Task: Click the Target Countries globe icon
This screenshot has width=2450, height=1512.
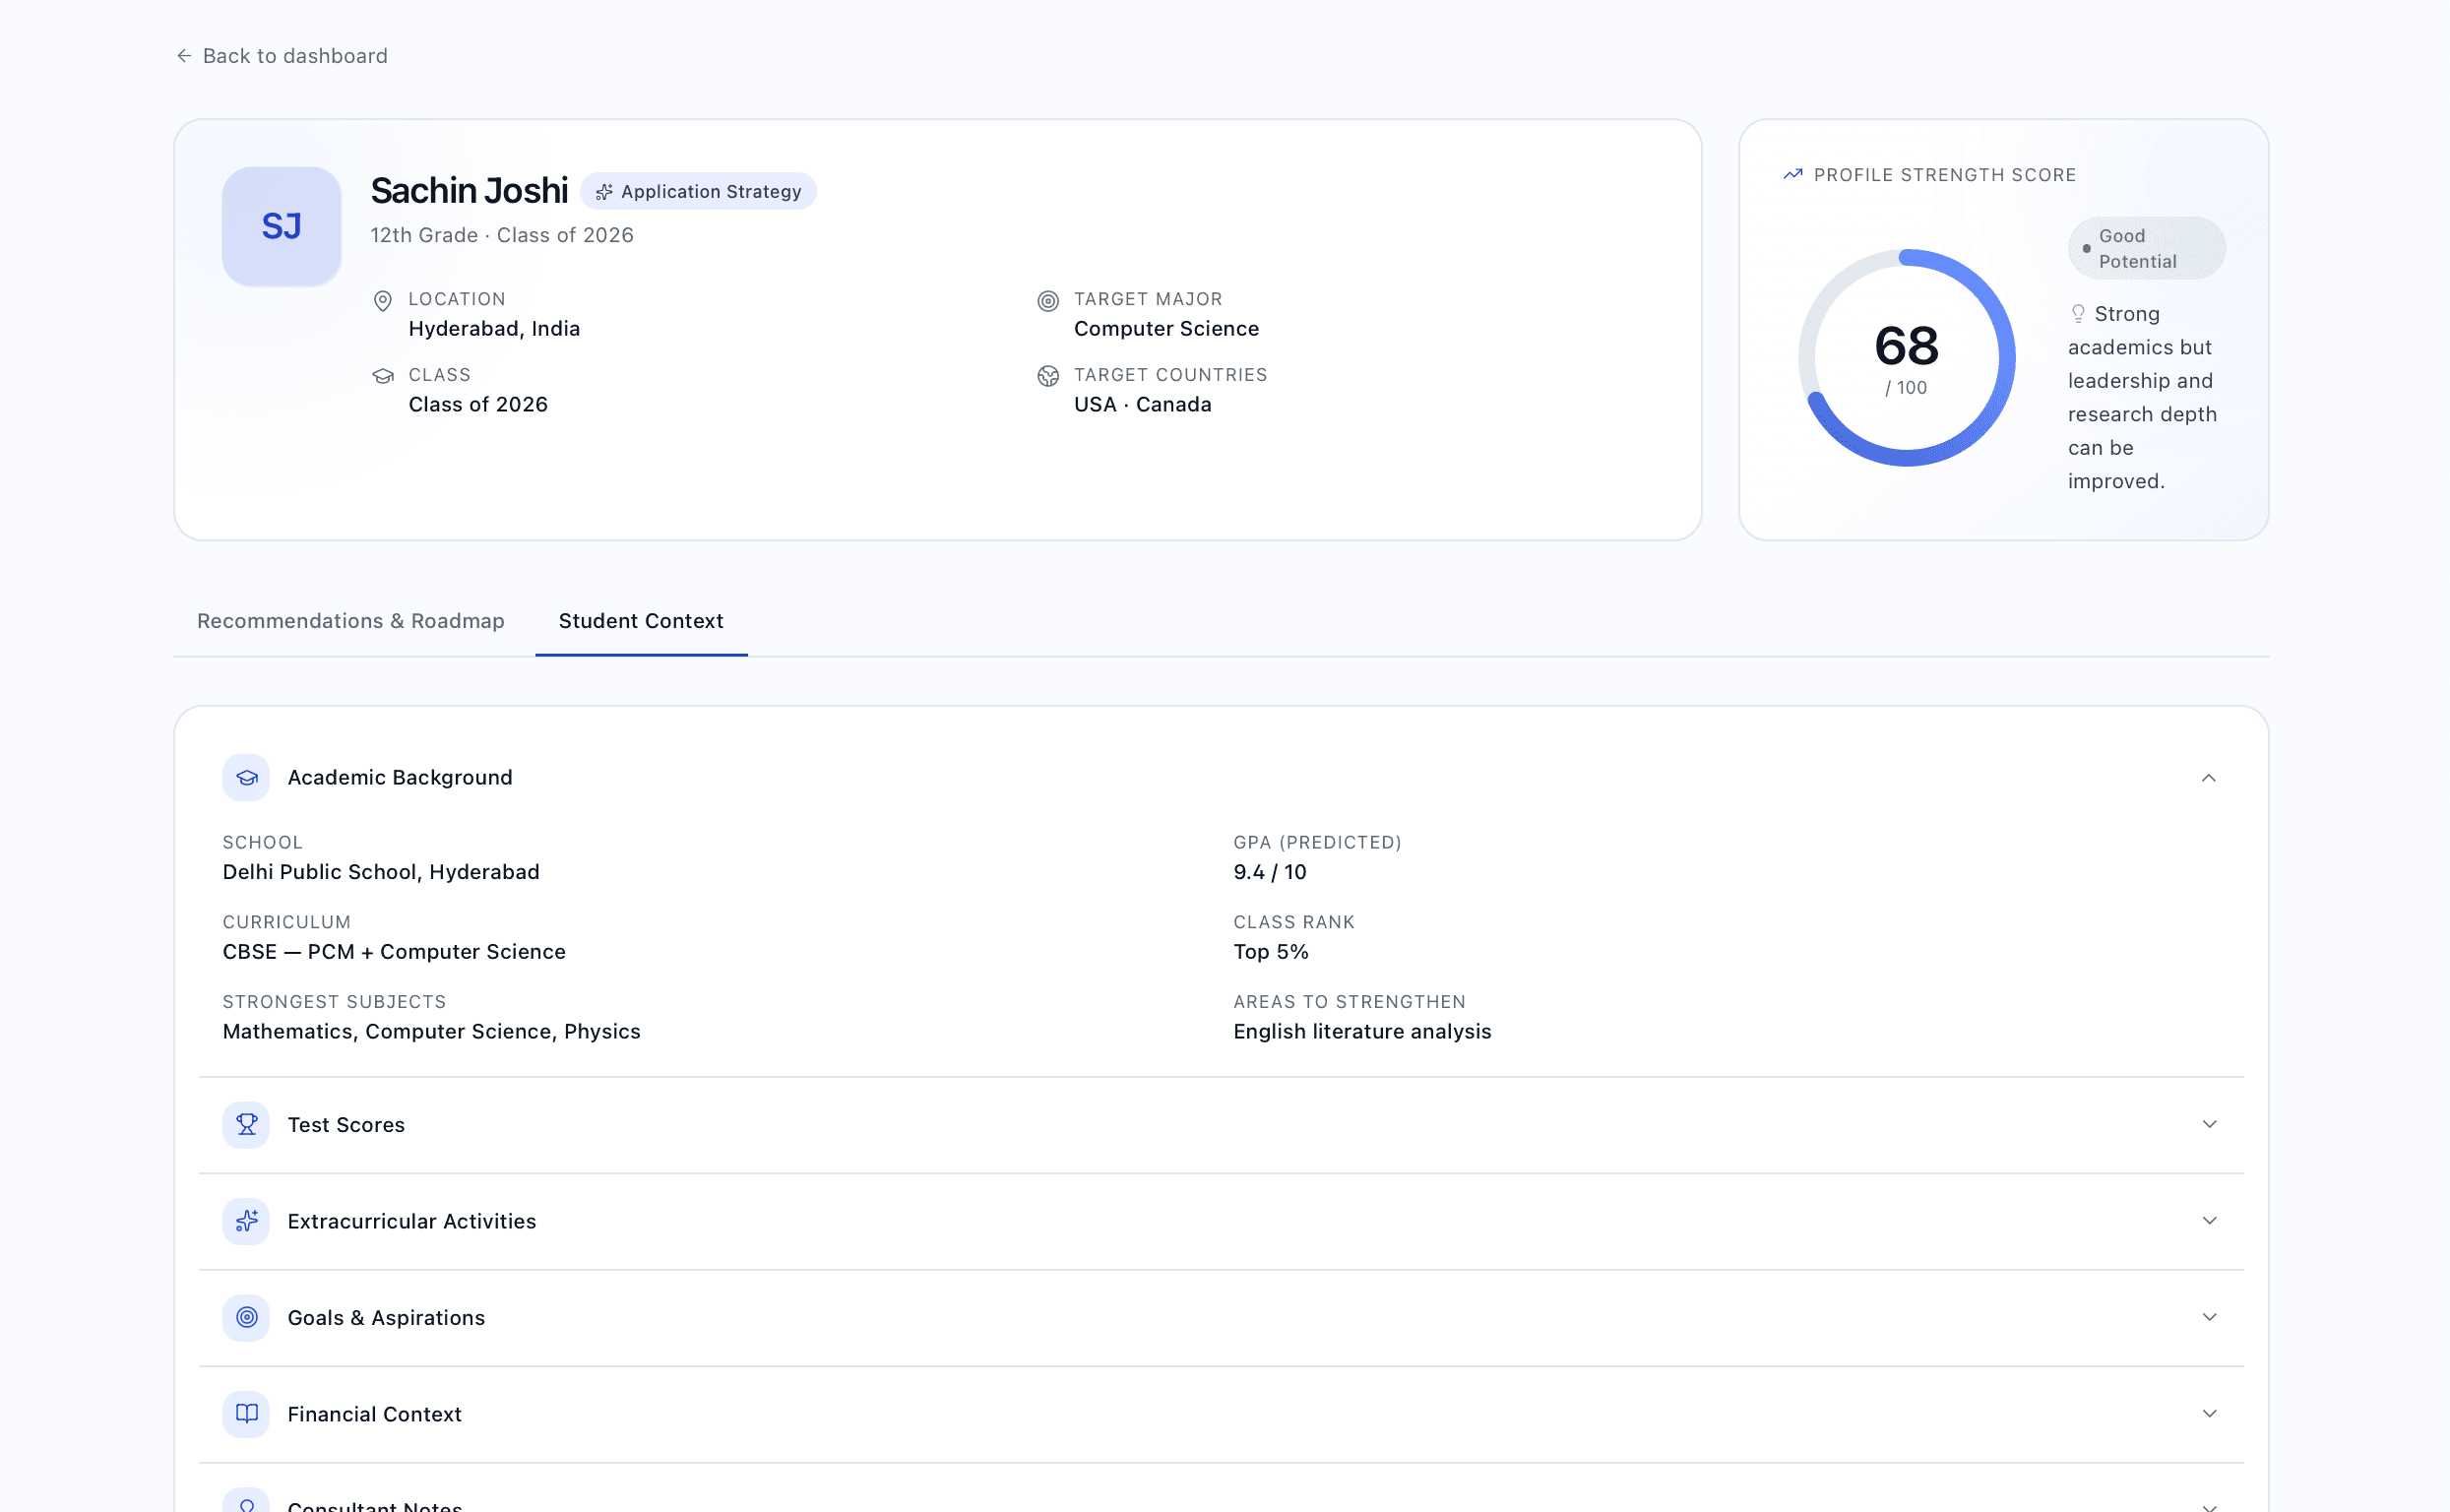Action: tap(1048, 376)
